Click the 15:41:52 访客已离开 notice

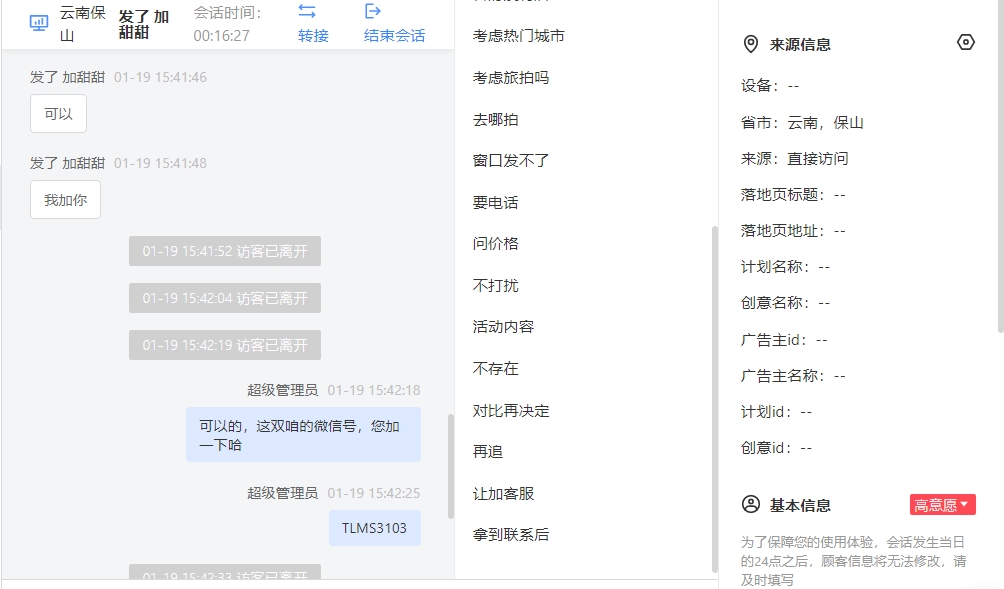225,251
